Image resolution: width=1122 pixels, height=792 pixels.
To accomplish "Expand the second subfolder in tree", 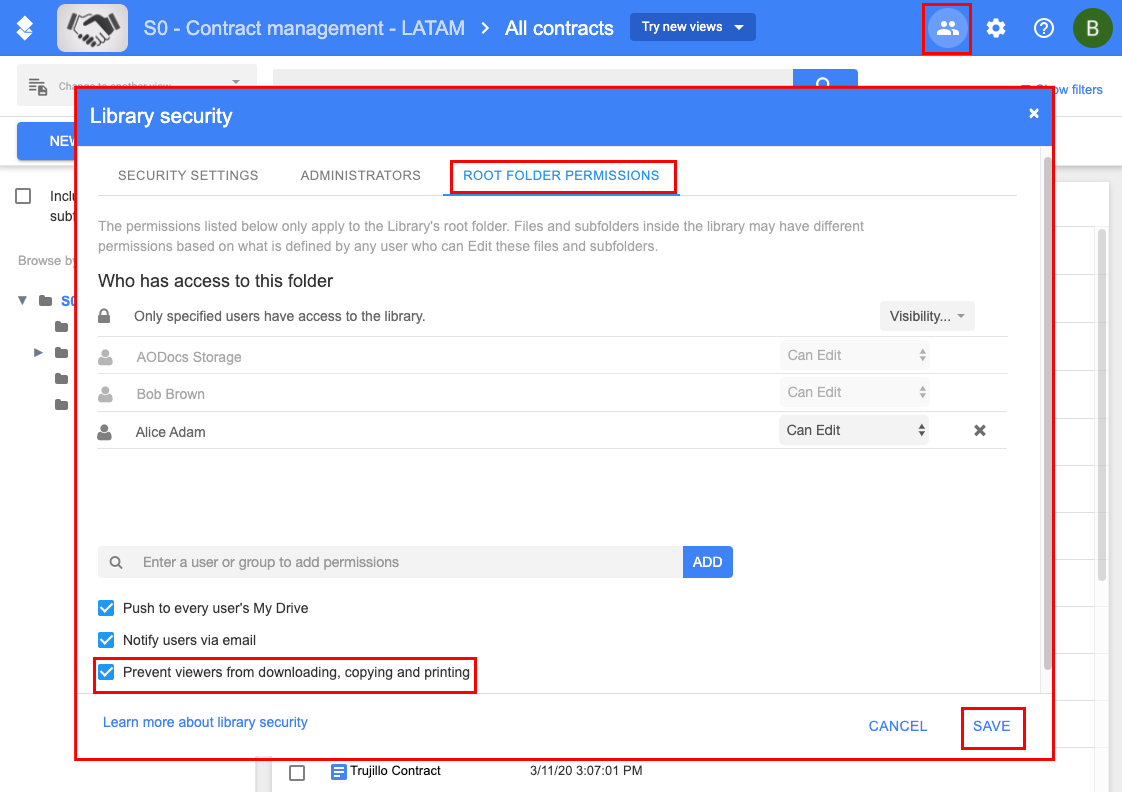I will click(x=38, y=353).
